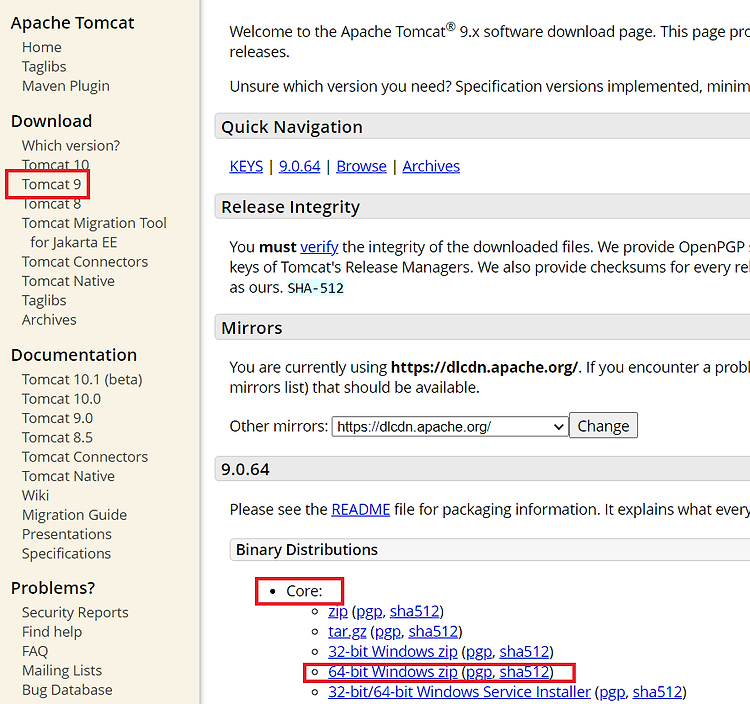Click the KEYS quick navigation link
Screen dimensions: 750x704
pyautogui.click(x=246, y=166)
